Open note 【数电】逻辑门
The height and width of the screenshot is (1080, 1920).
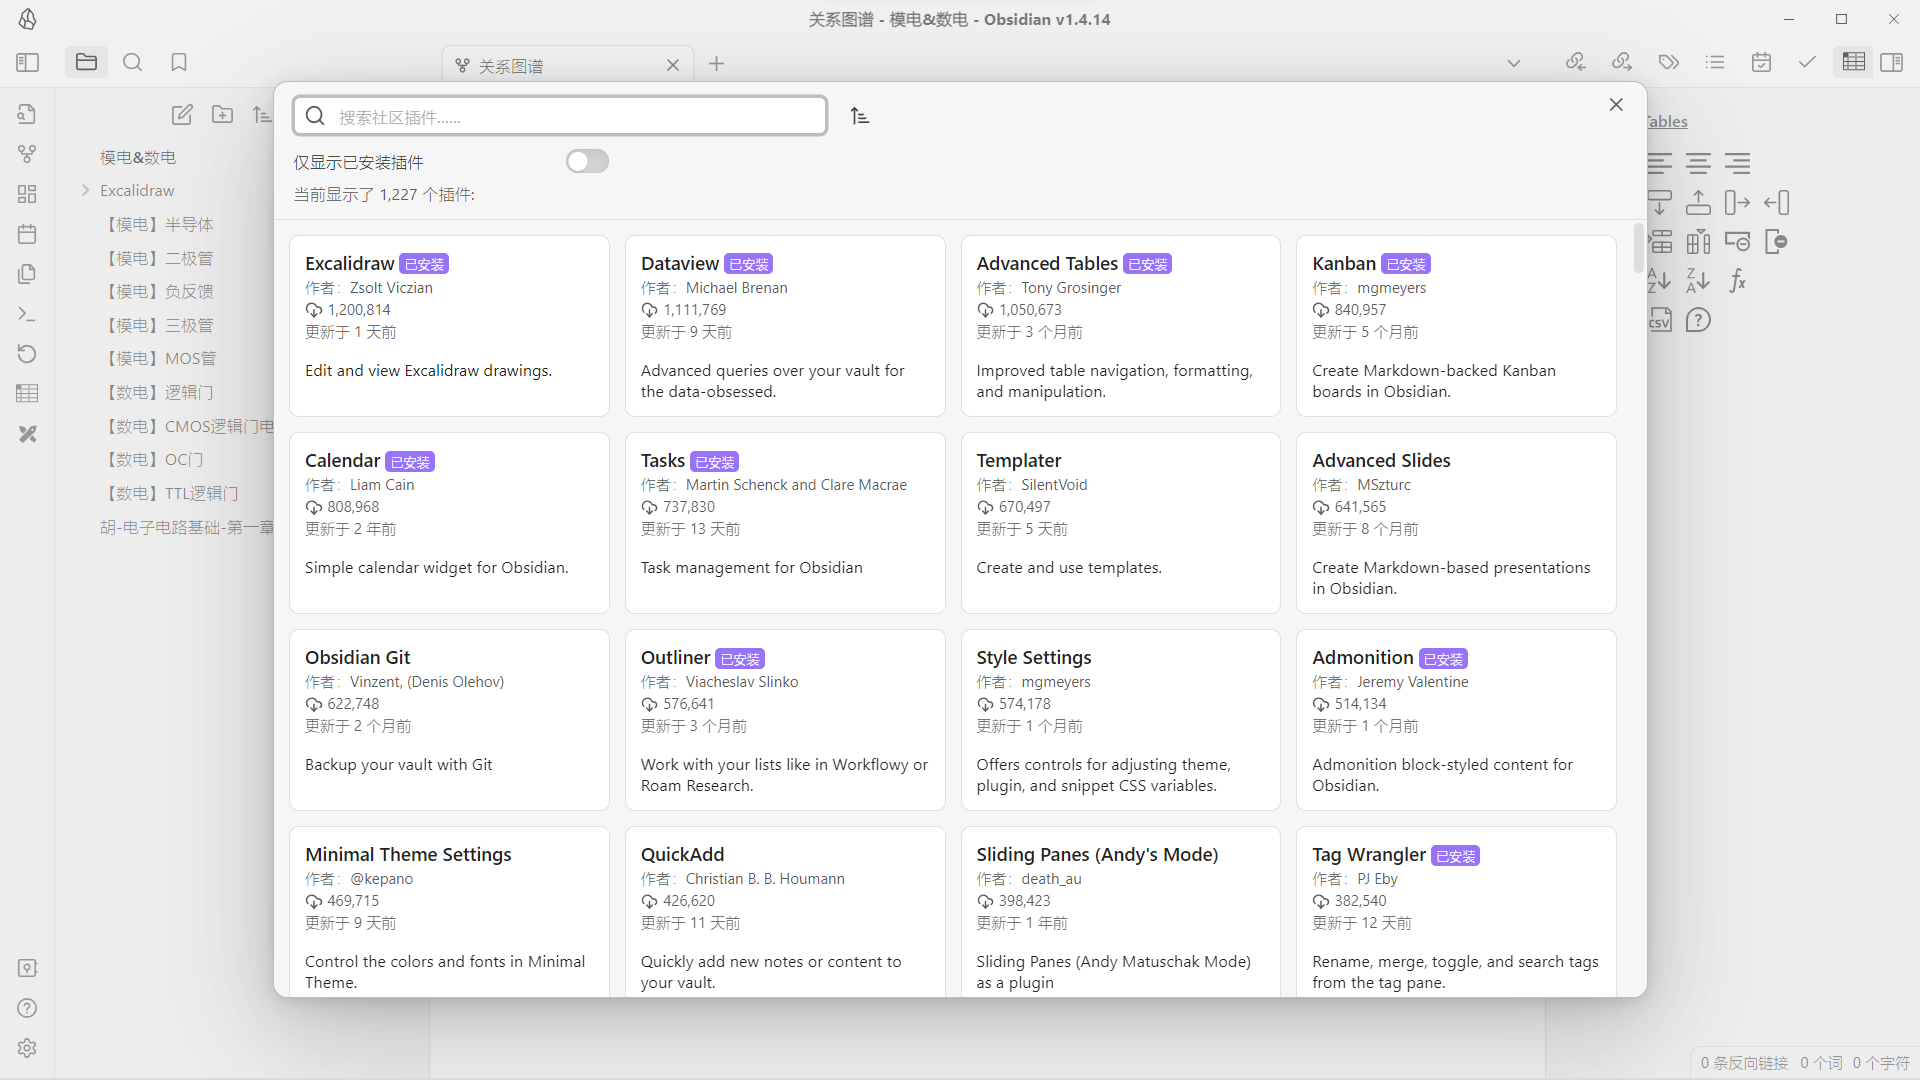pos(158,392)
